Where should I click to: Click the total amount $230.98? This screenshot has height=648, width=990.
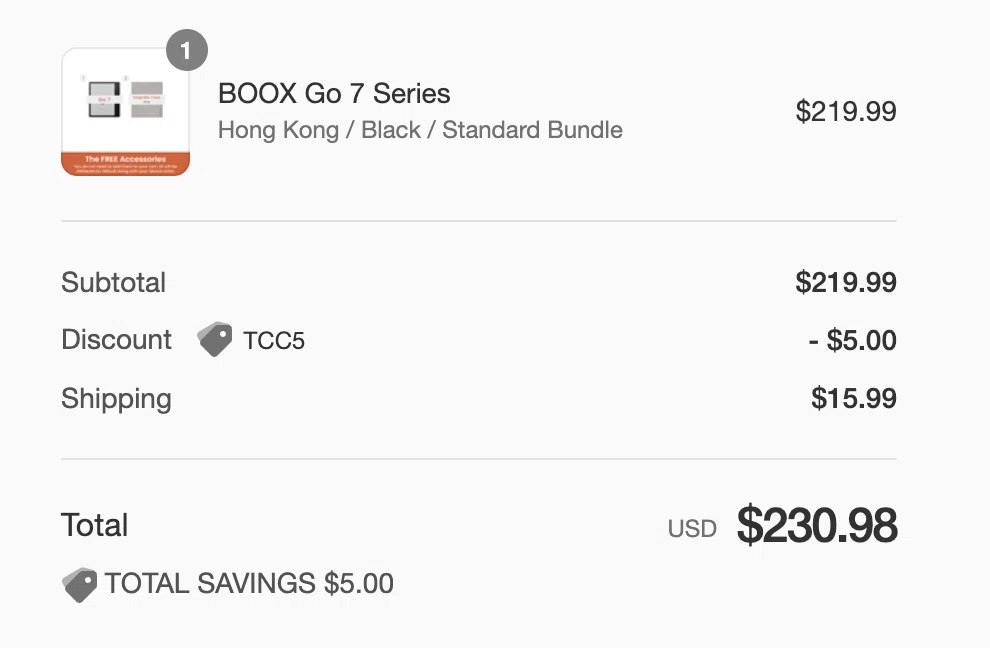(817, 525)
